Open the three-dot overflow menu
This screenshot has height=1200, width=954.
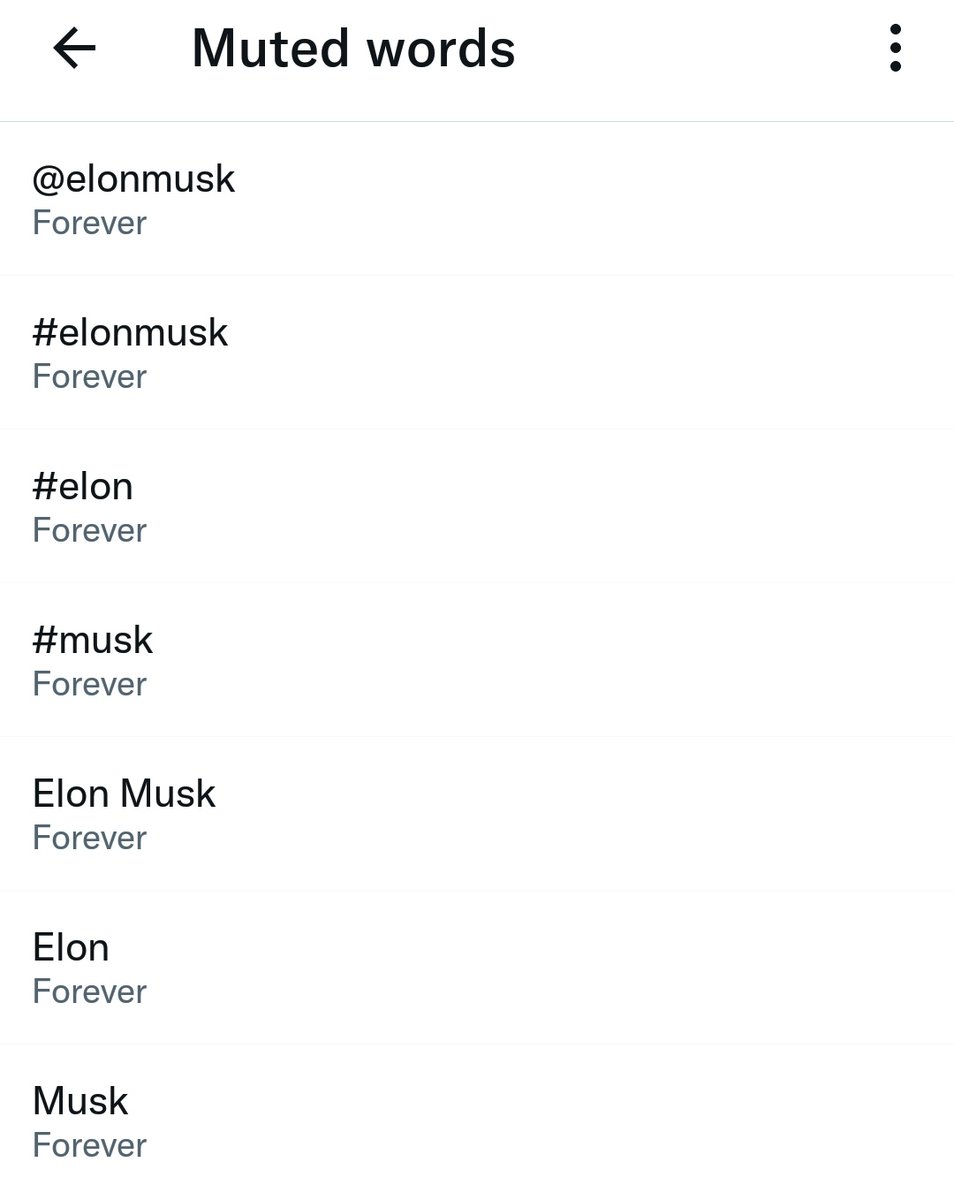[895, 48]
